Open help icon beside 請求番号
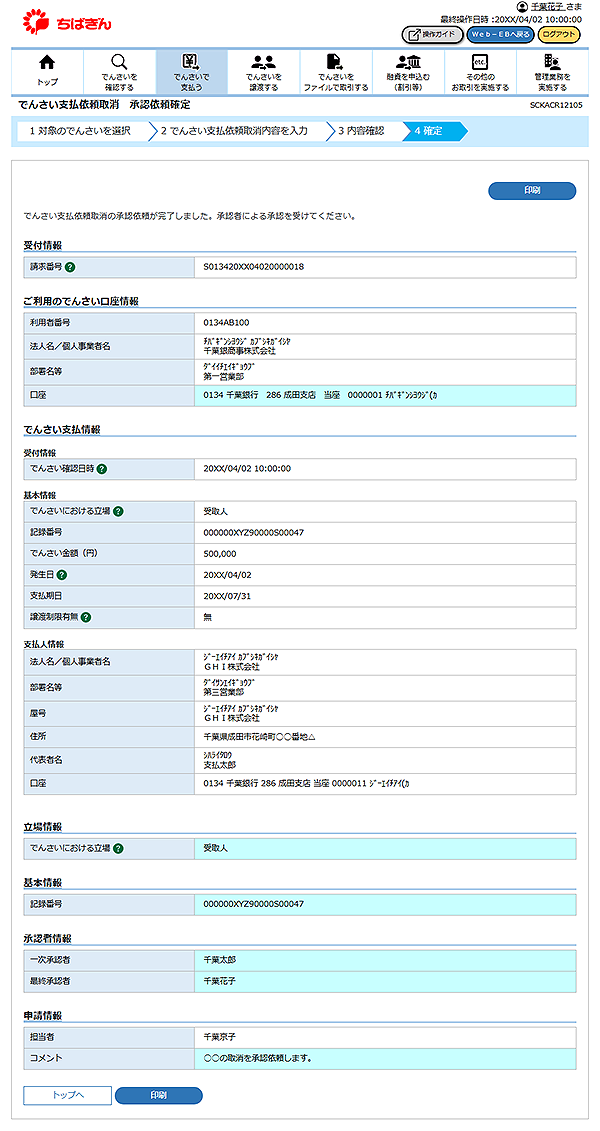 (x=70, y=267)
